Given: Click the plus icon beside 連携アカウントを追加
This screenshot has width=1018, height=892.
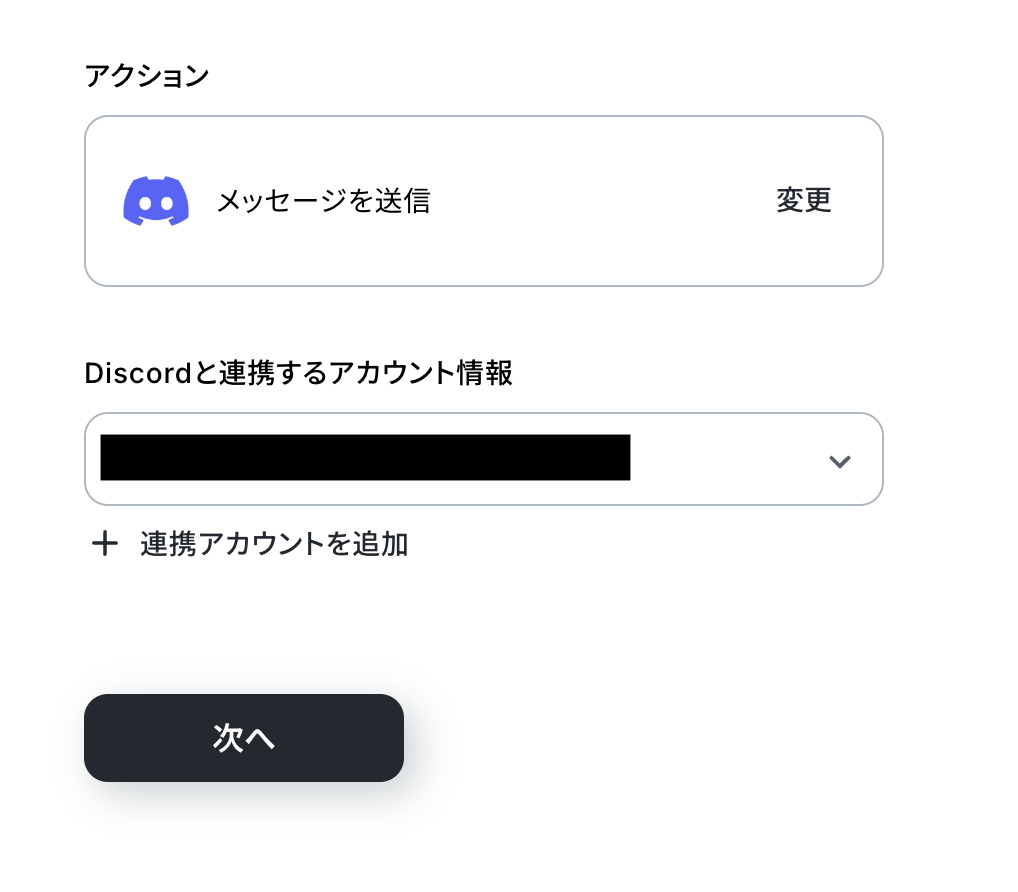Looking at the screenshot, I should point(105,543).
